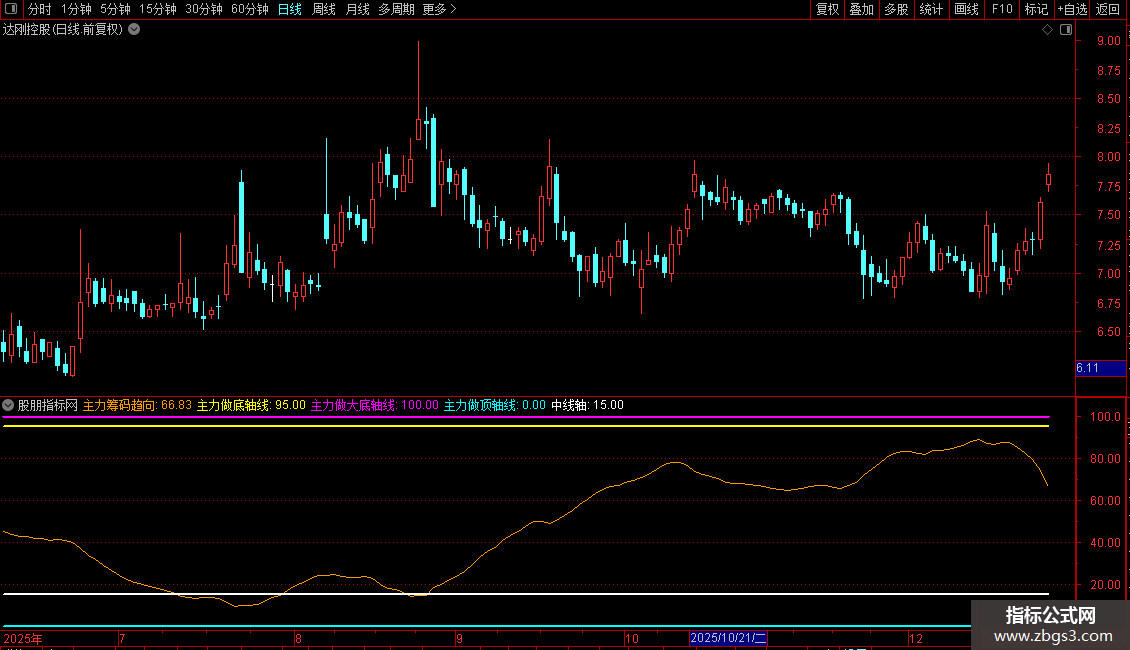Open the 画线 drawing tools
Image resolution: width=1130 pixels, height=650 pixels.
(966, 10)
